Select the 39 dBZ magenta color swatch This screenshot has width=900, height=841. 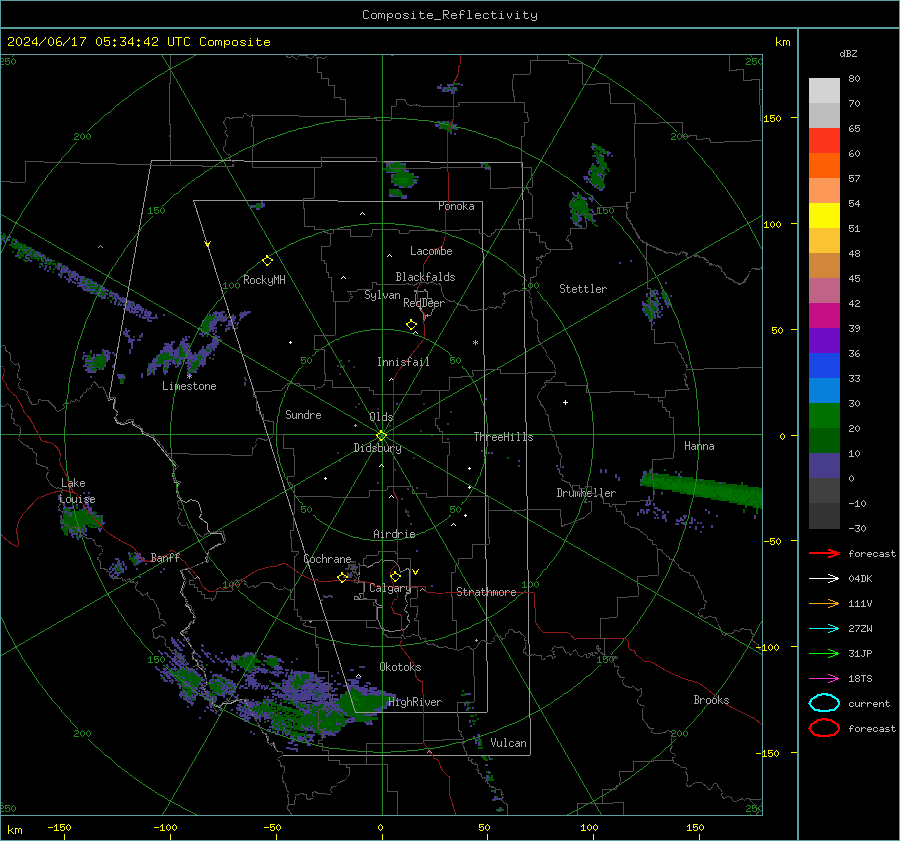click(824, 315)
